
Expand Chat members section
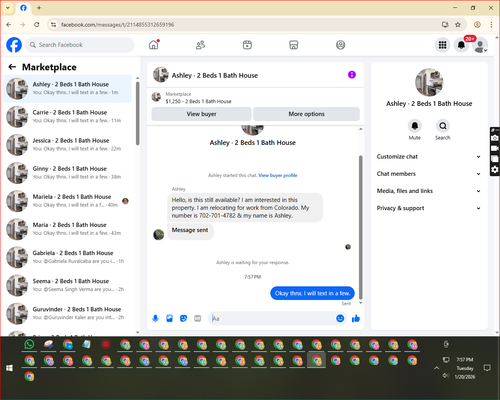429,174
